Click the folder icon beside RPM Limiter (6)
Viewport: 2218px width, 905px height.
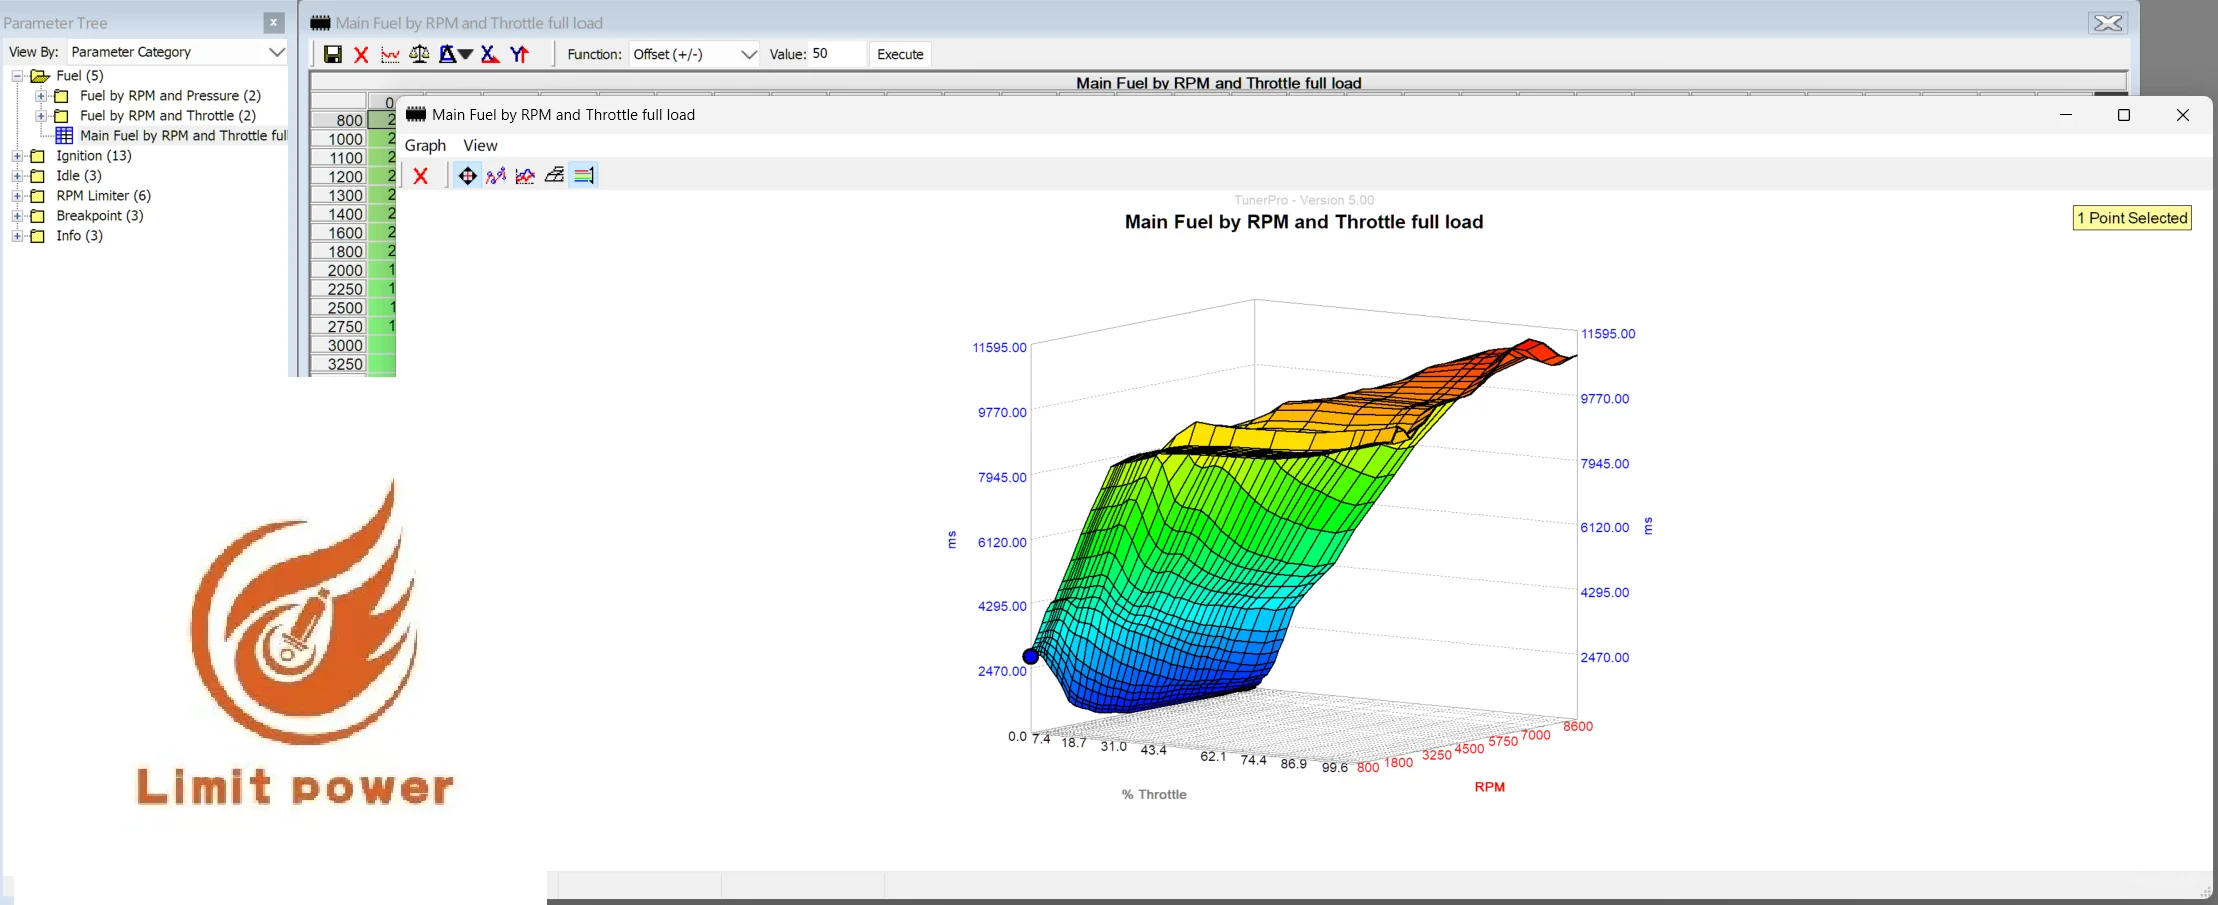point(38,196)
